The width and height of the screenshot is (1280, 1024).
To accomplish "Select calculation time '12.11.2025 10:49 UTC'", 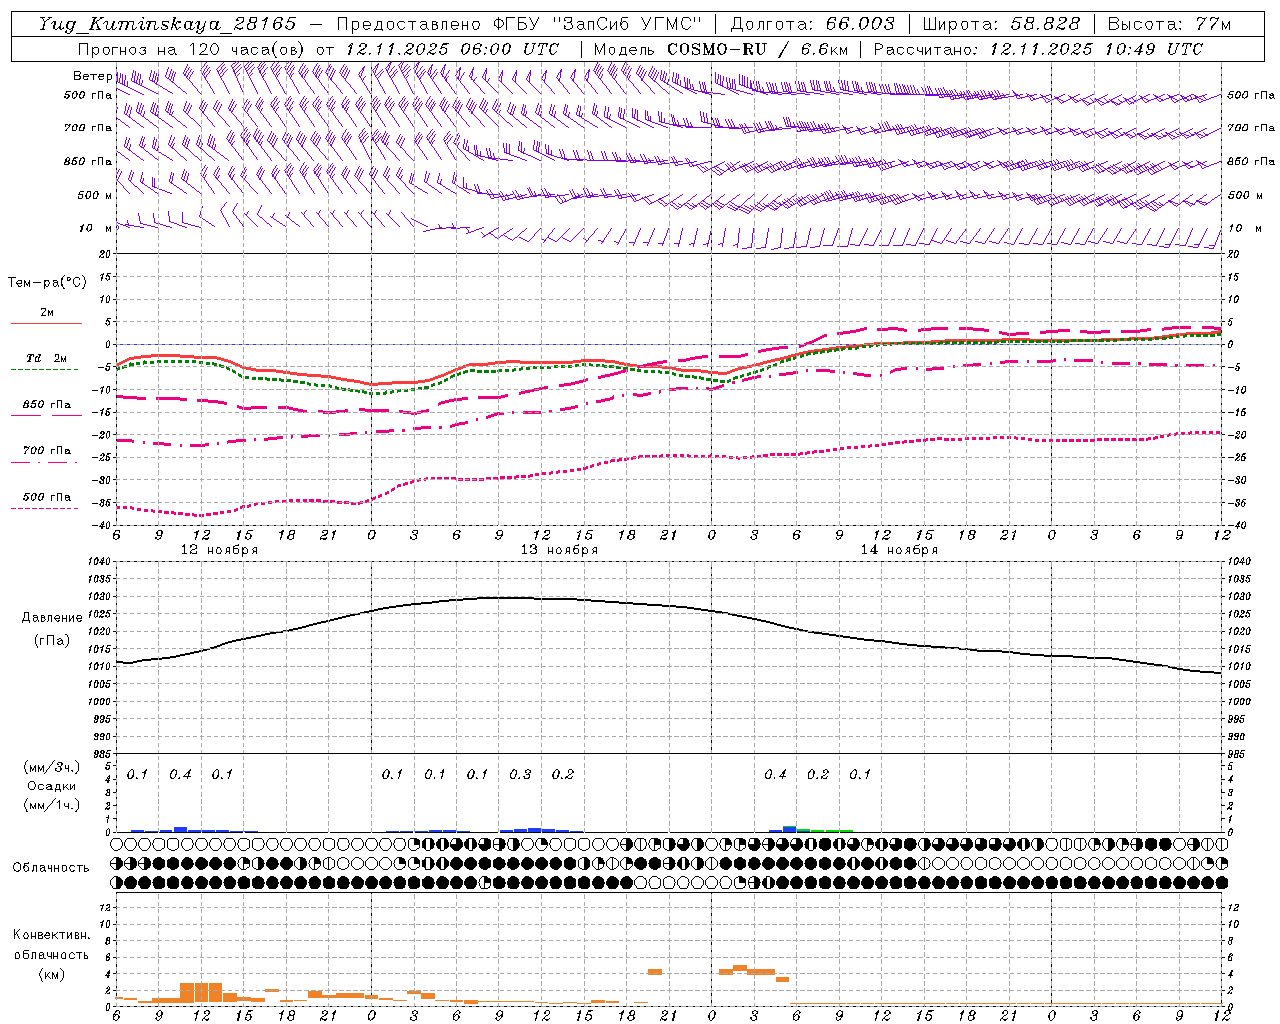I will pyautogui.click(x=1096, y=49).
